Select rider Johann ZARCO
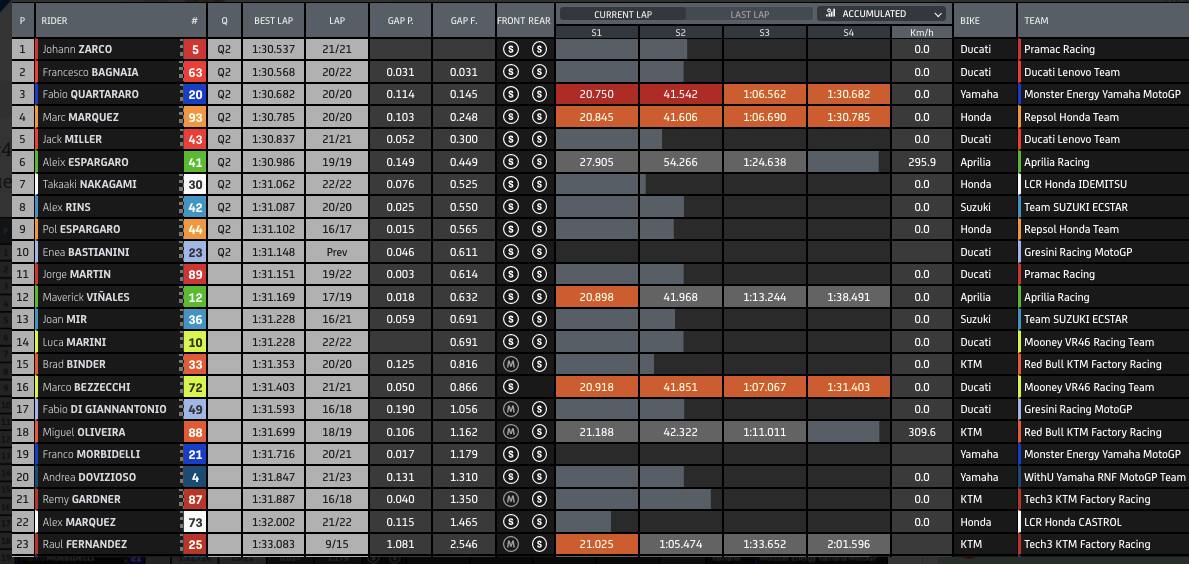Viewport: 1189px width, 564px height. [77, 49]
